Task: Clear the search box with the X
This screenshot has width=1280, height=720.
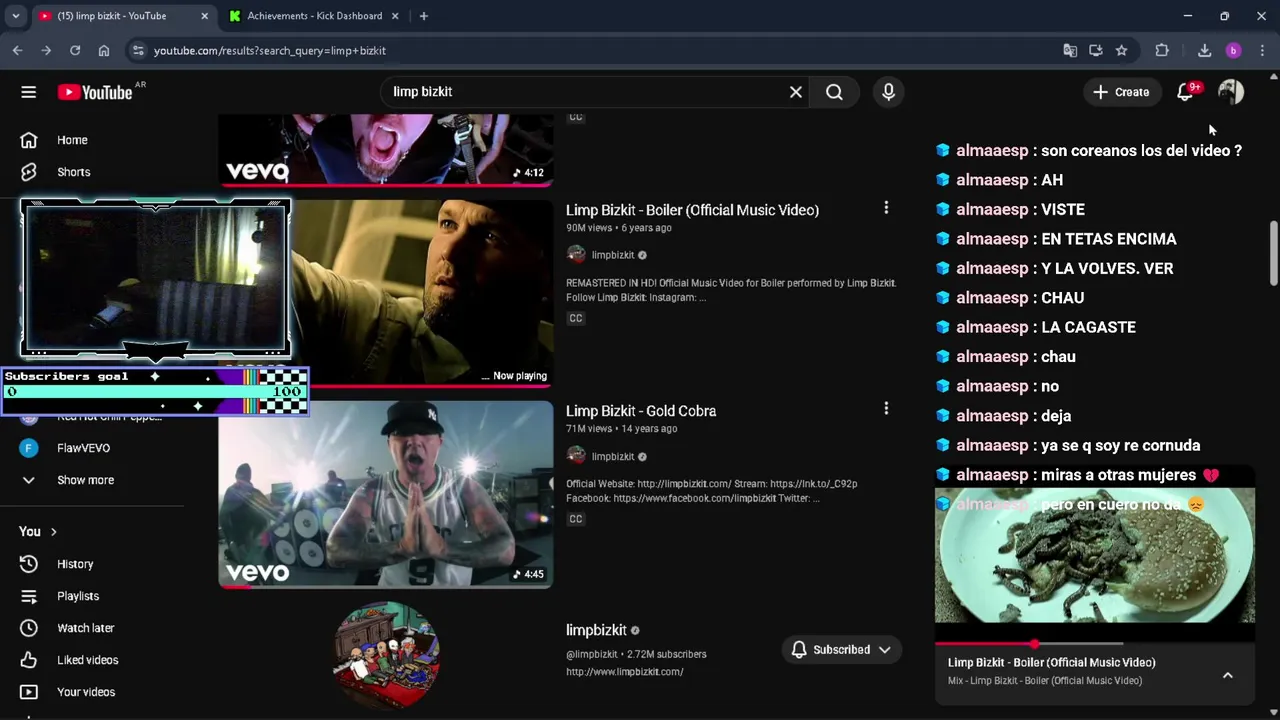Action: tap(796, 92)
